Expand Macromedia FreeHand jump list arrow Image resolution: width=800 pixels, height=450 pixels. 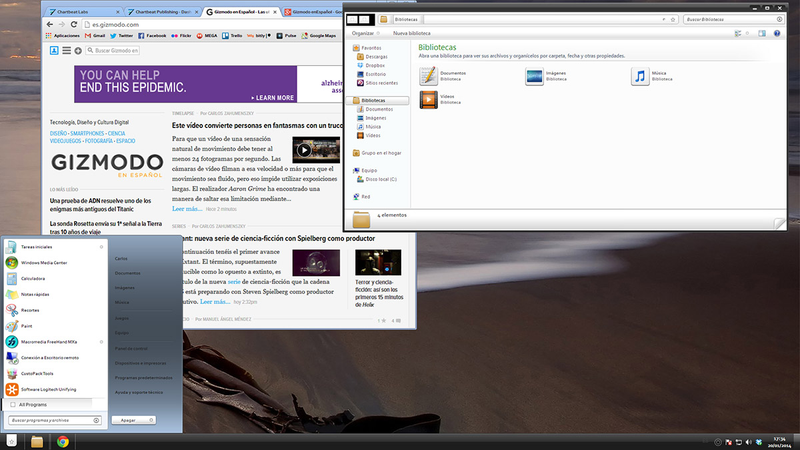click(x=102, y=342)
